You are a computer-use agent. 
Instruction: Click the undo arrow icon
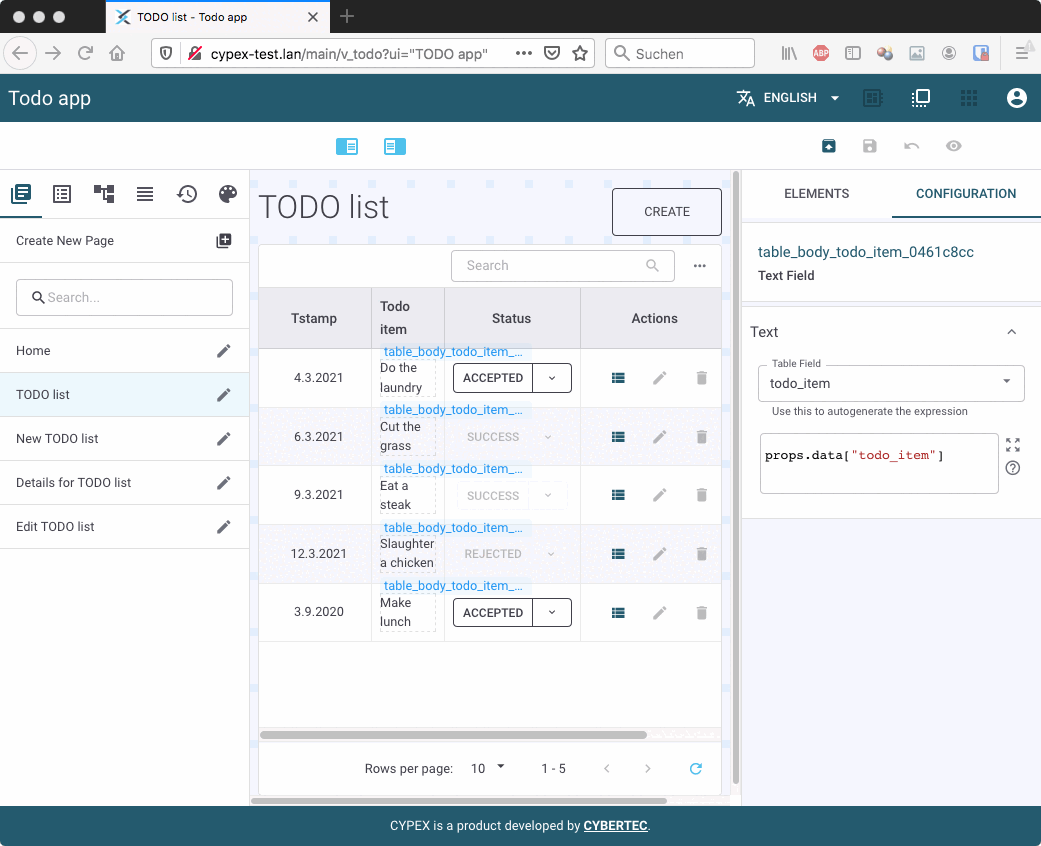912,146
